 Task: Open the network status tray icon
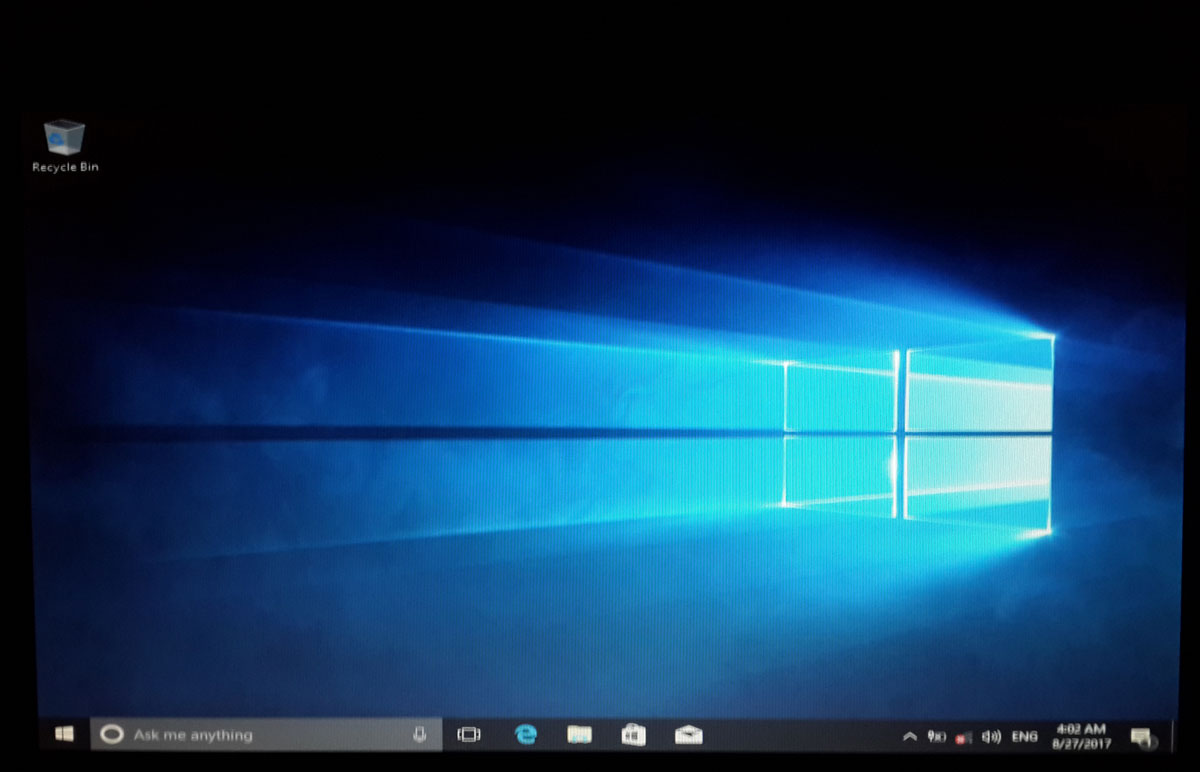click(964, 737)
